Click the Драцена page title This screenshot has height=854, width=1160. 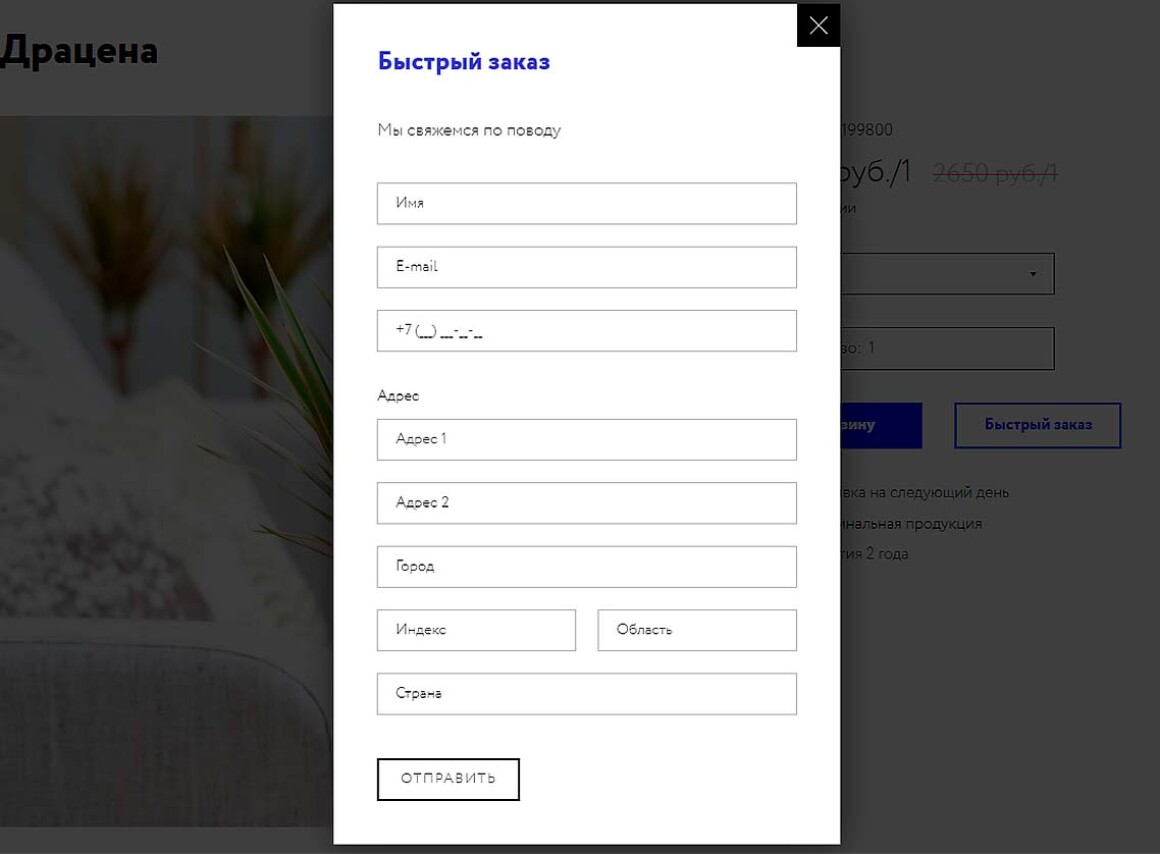click(x=78, y=51)
